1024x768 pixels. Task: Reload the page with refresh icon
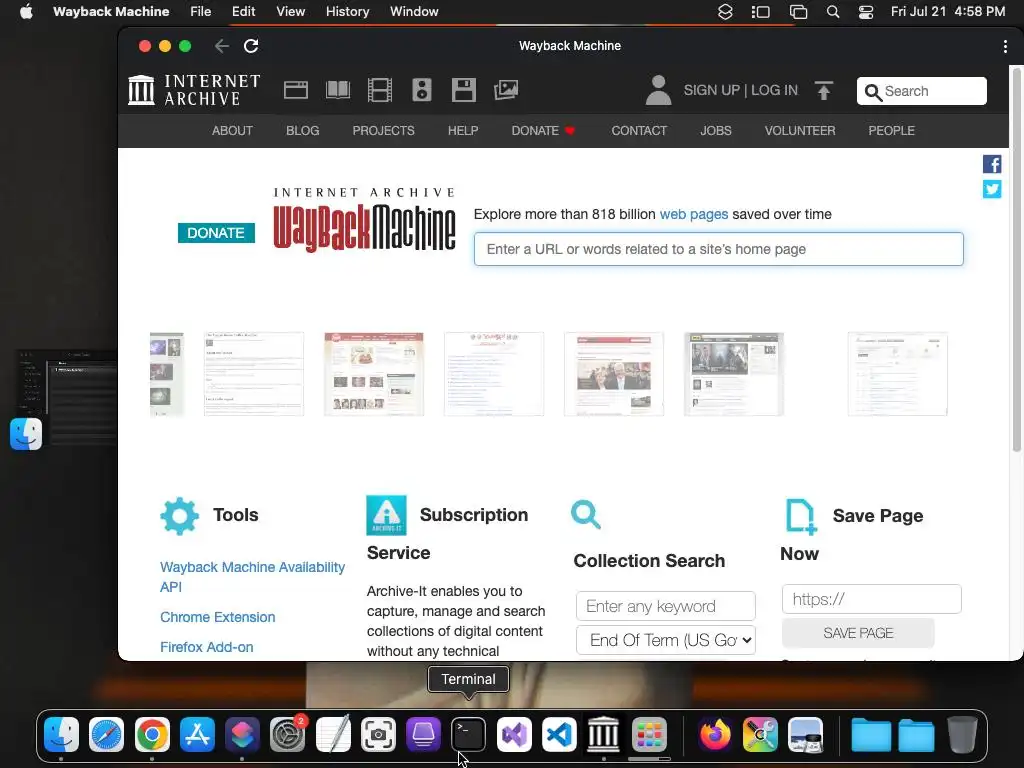point(251,46)
